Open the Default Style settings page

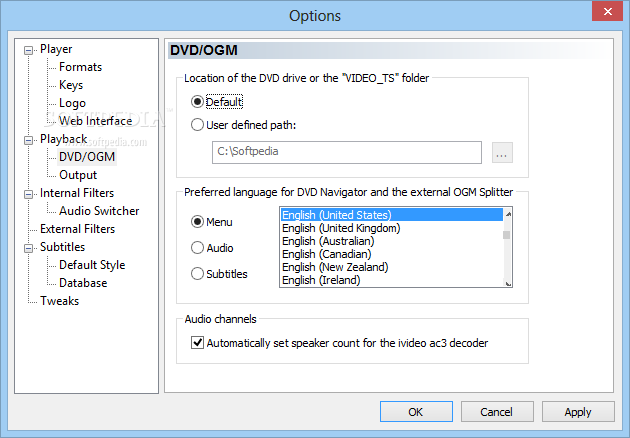(92, 265)
